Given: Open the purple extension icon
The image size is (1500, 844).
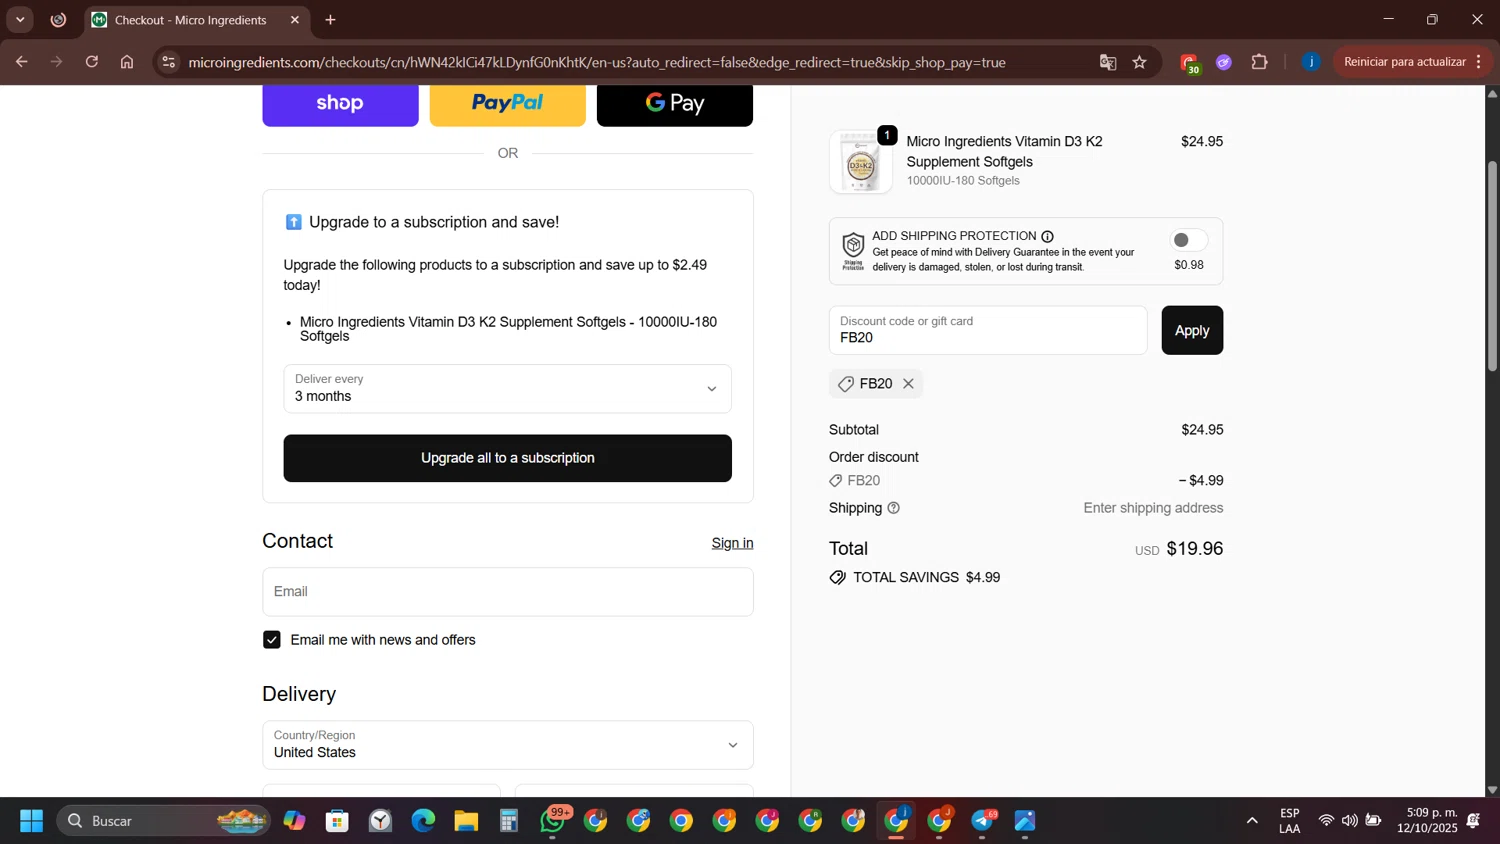Looking at the screenshot, I should pos(1224,62).
